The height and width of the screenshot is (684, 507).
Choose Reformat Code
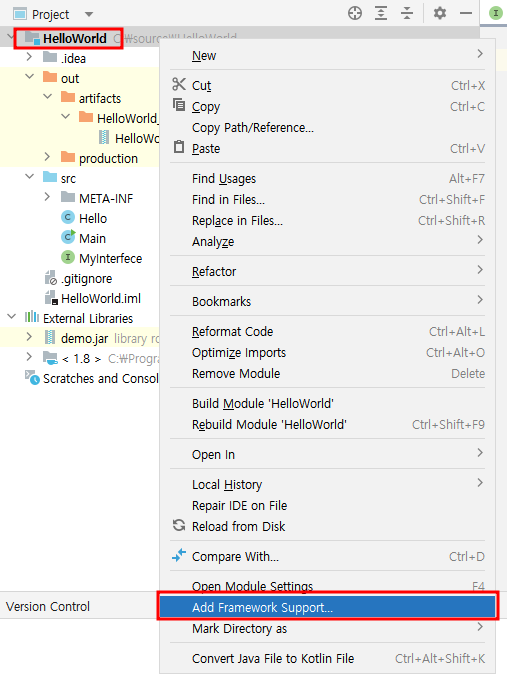point(327,332)
